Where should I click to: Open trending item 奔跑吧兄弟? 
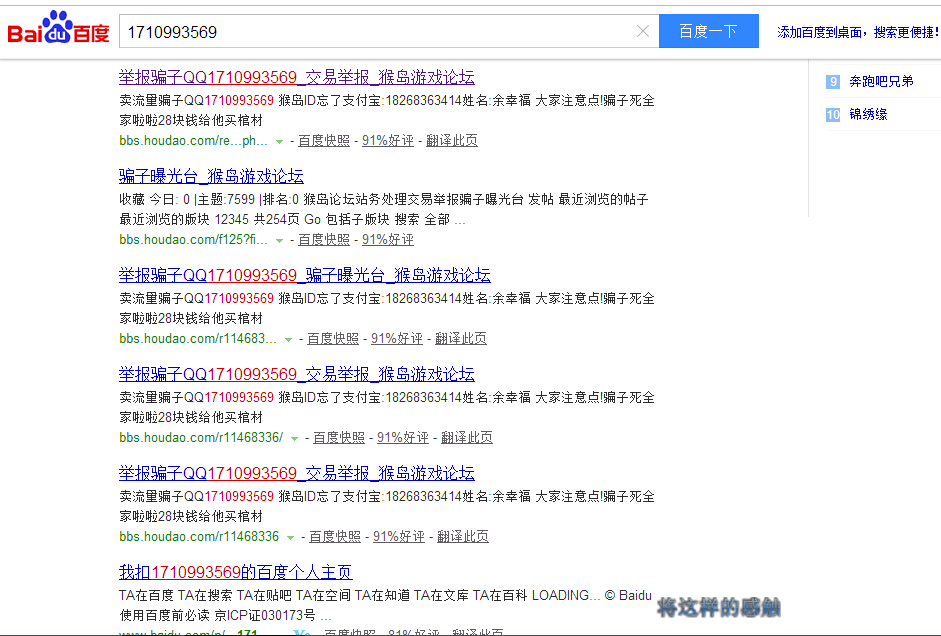[881, 82]
